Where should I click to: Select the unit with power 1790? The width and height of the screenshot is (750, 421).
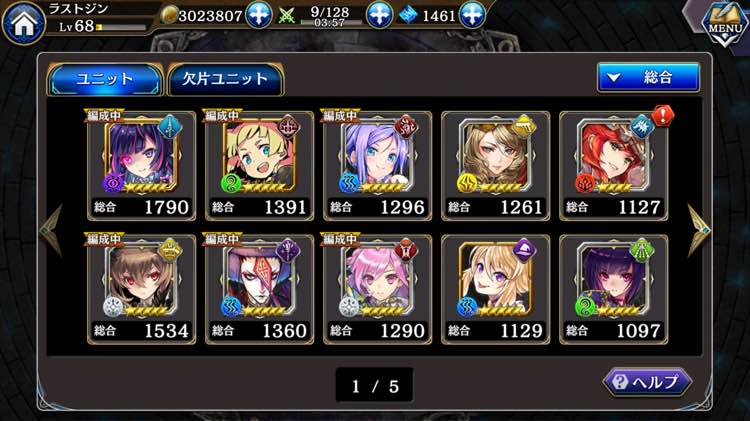[142, 166]
